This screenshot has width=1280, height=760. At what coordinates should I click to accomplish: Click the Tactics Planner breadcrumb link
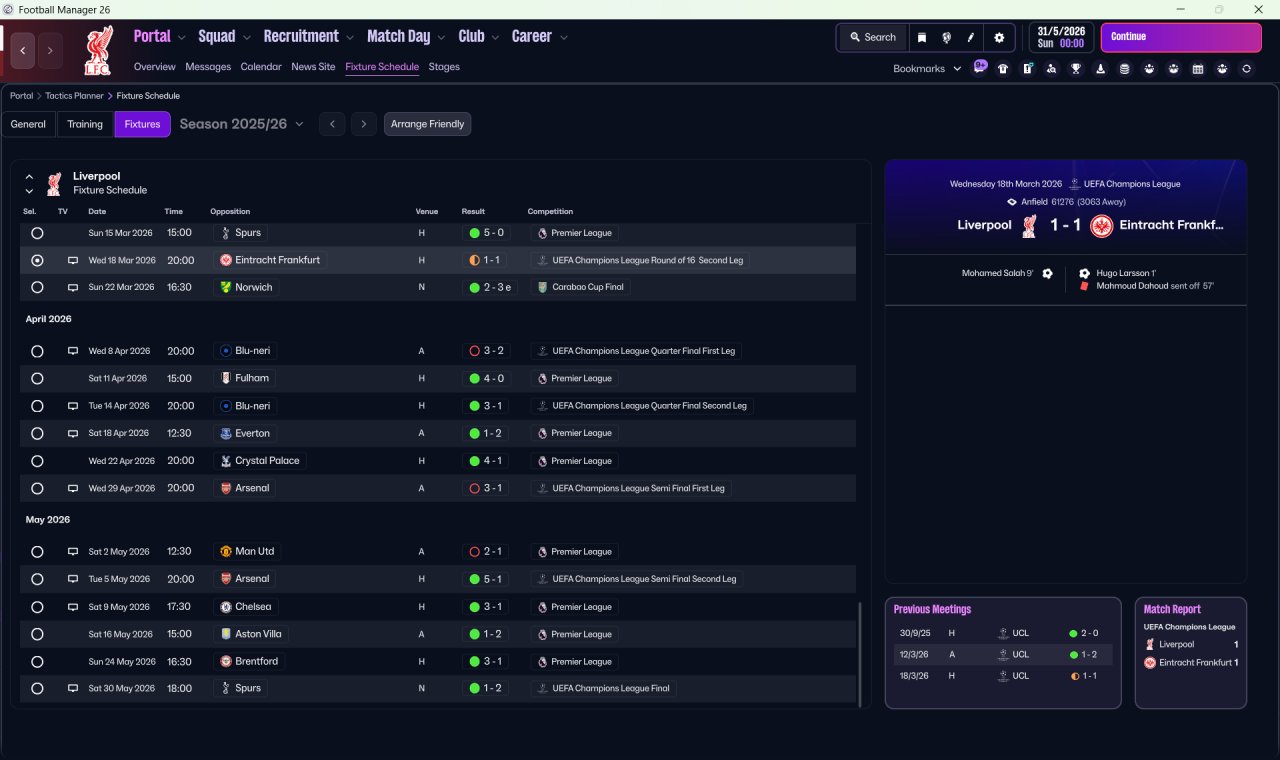[74, 96]
